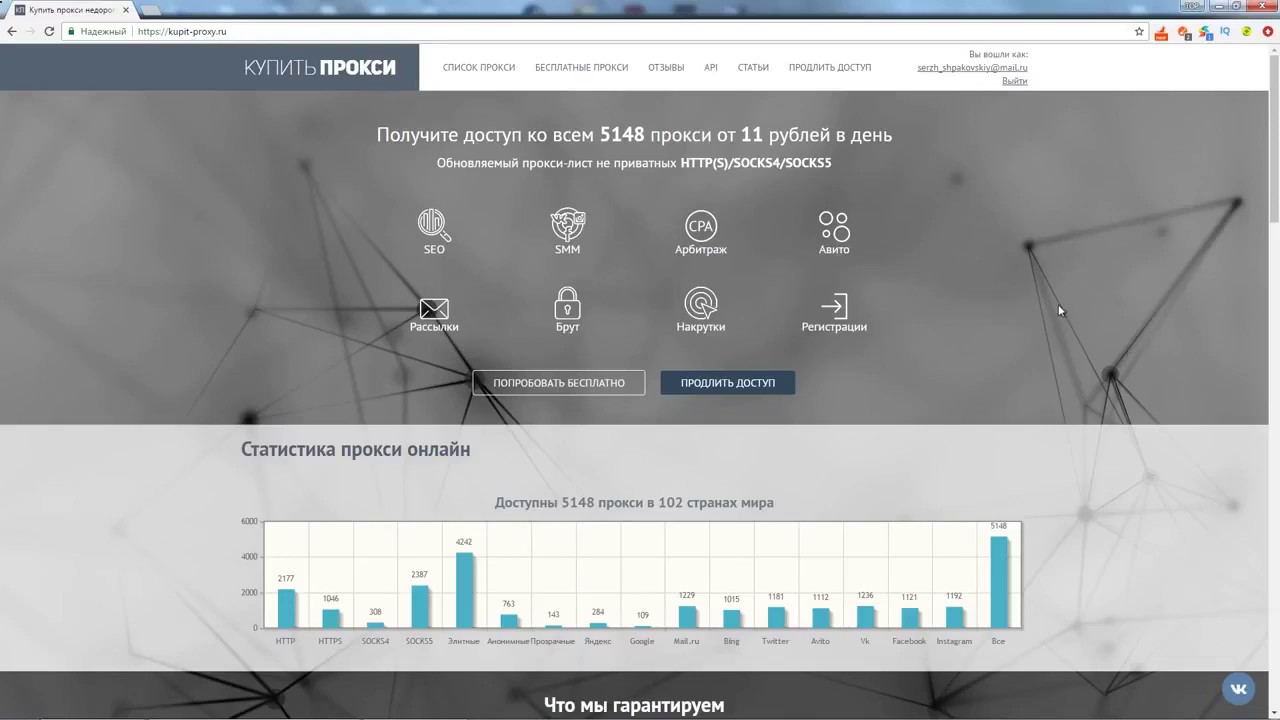The height and width of the screenshot is (720, 1280).
Task: Click the Facebook label on chart axis
Action: [x=909, y=641]
